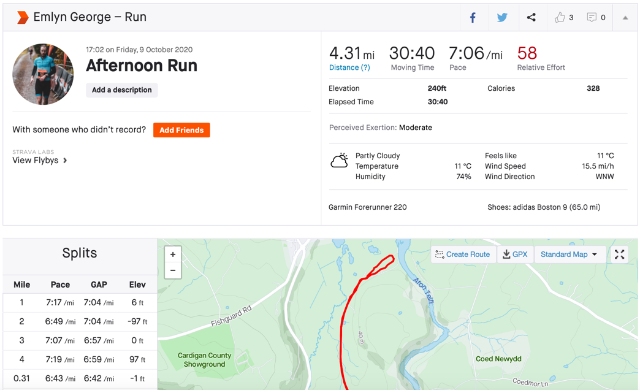This screenshot has height=390, width=640.
Task: Expand map to fullscreen
Action: 620,255
